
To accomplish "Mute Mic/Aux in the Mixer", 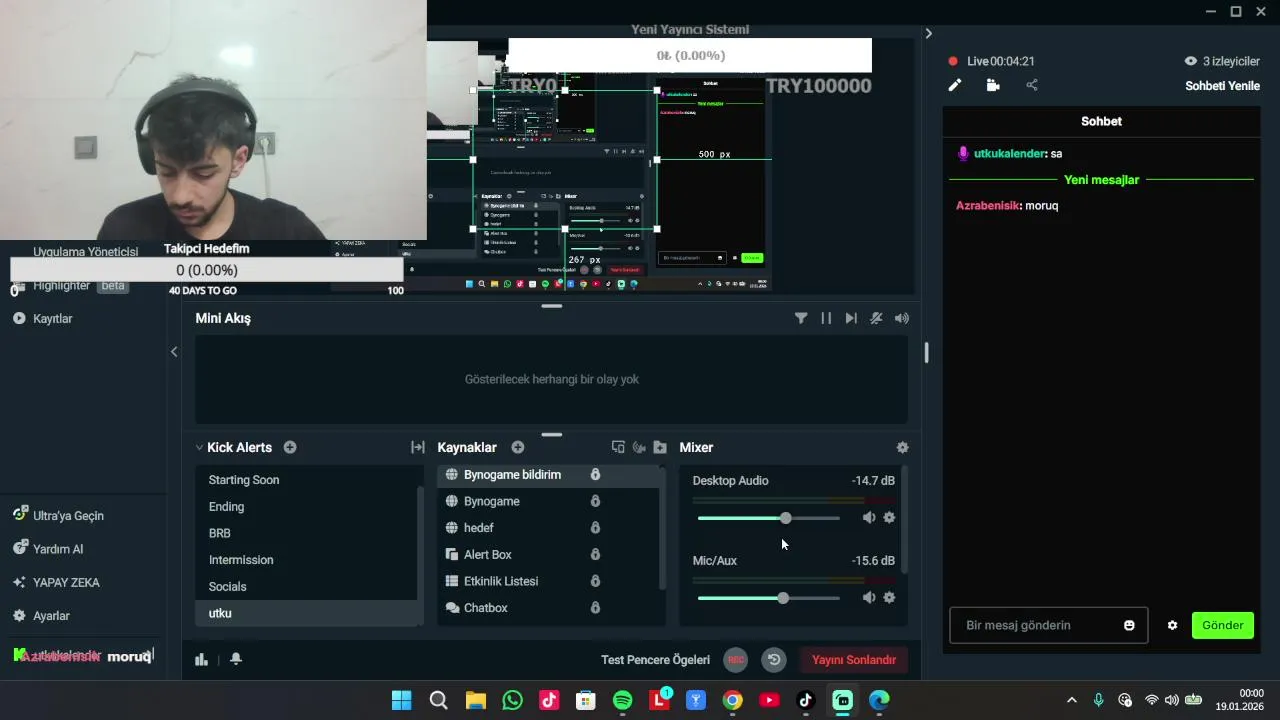I will pyautogui.click(x=868, y=597).
